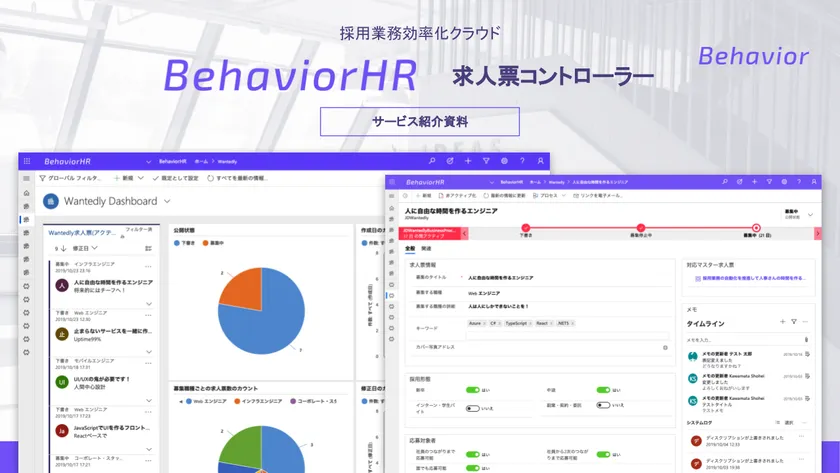
Task: Expand the Wantedly Dashboard selector chevron
Action: pos(167,202)
